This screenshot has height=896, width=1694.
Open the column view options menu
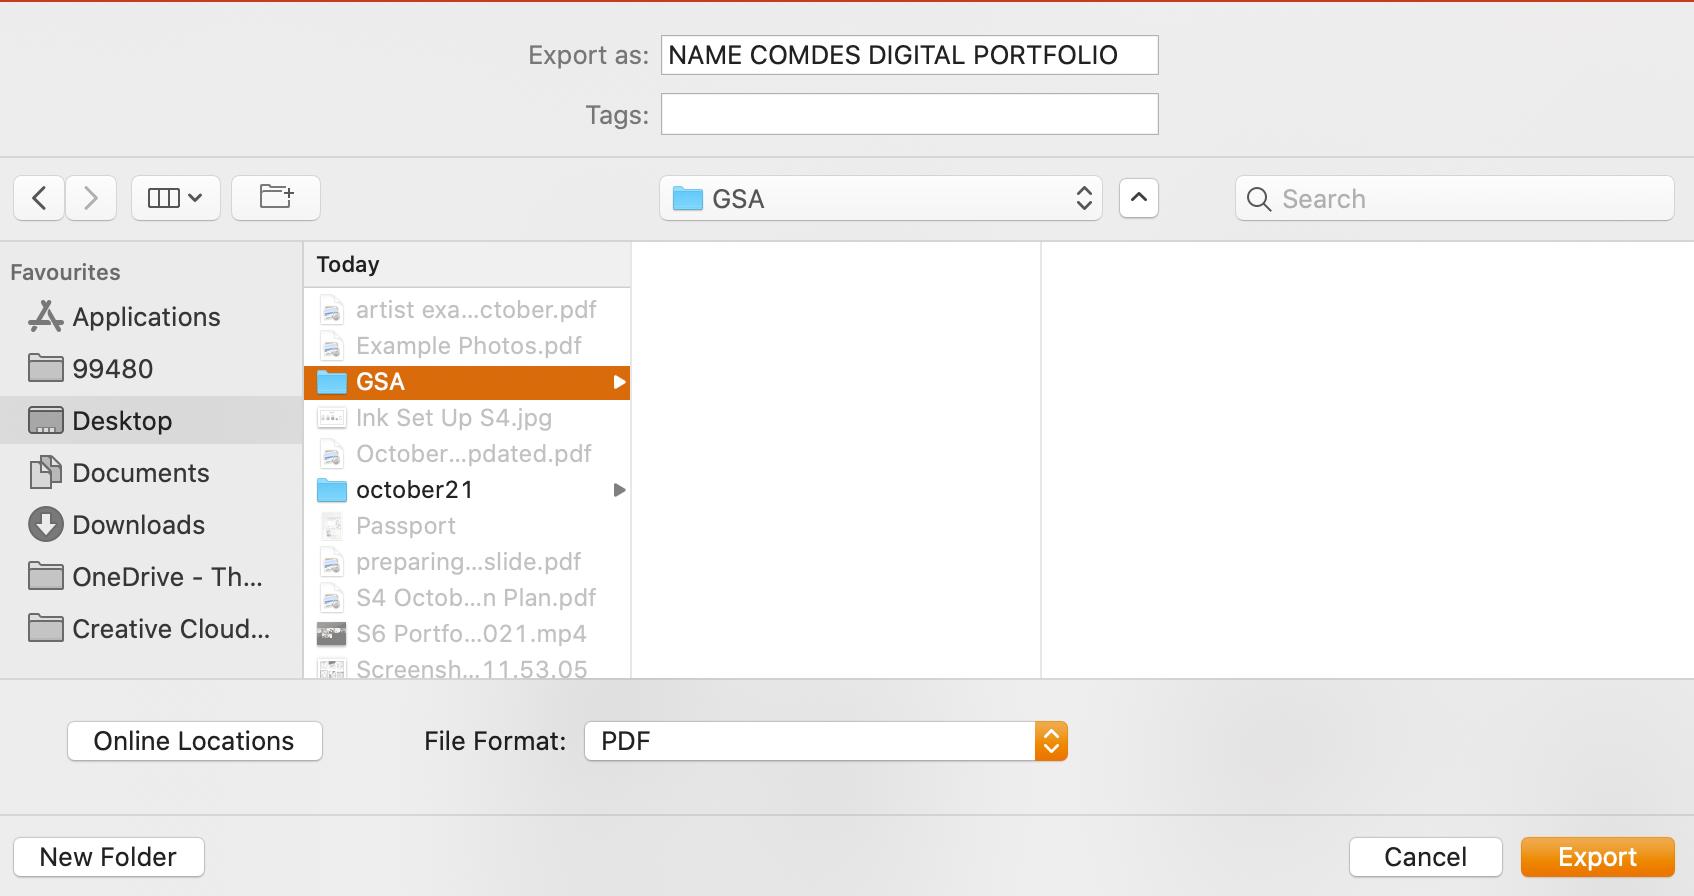click(x=175, y=198)
